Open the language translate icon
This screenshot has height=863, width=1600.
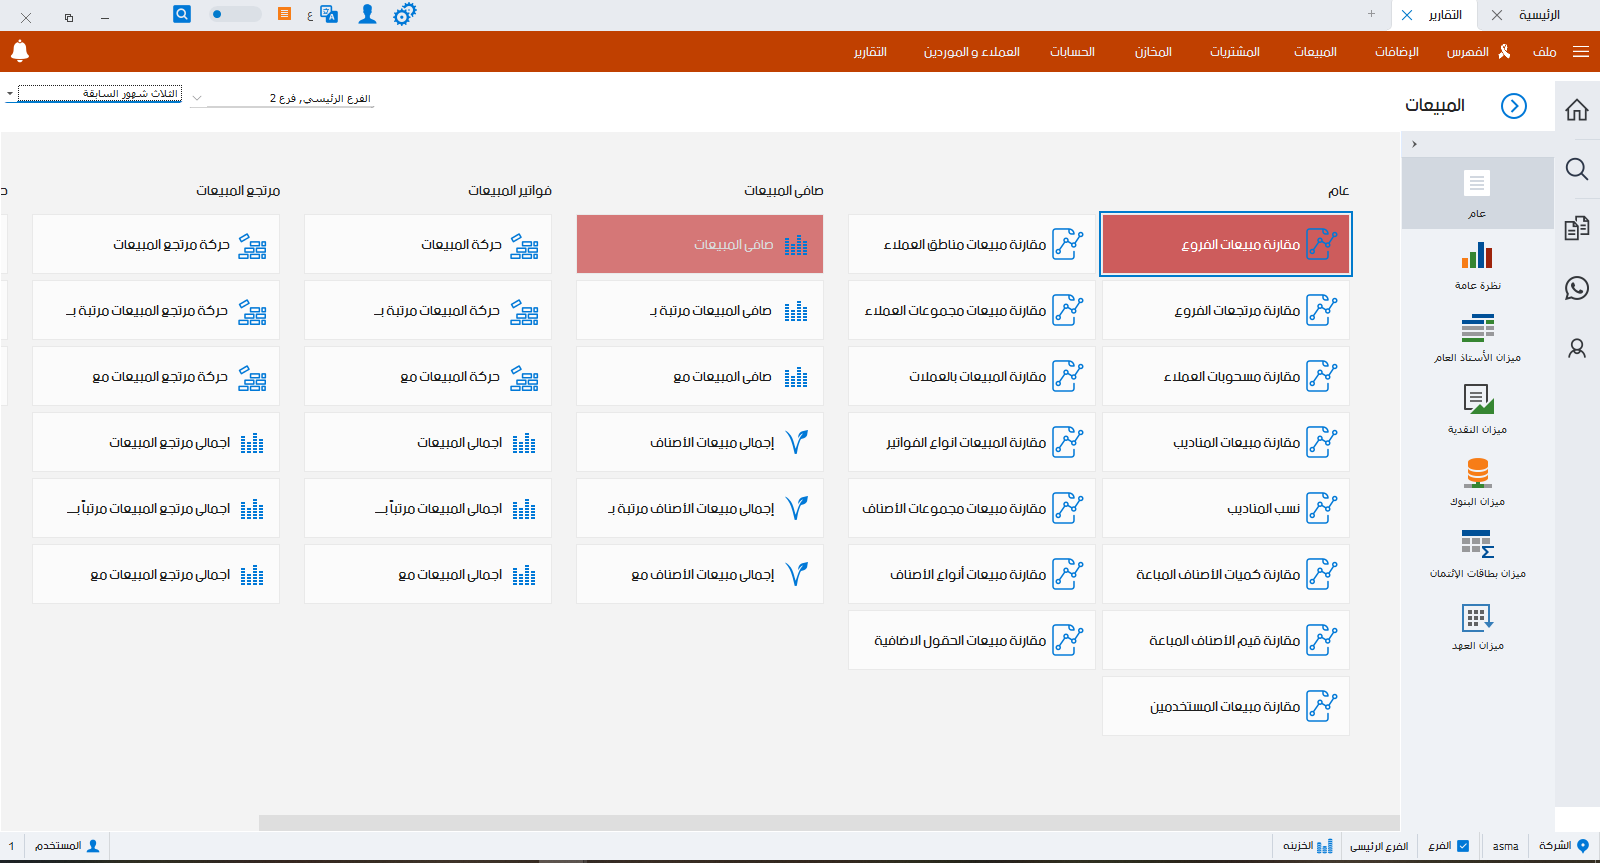point(329,14)
